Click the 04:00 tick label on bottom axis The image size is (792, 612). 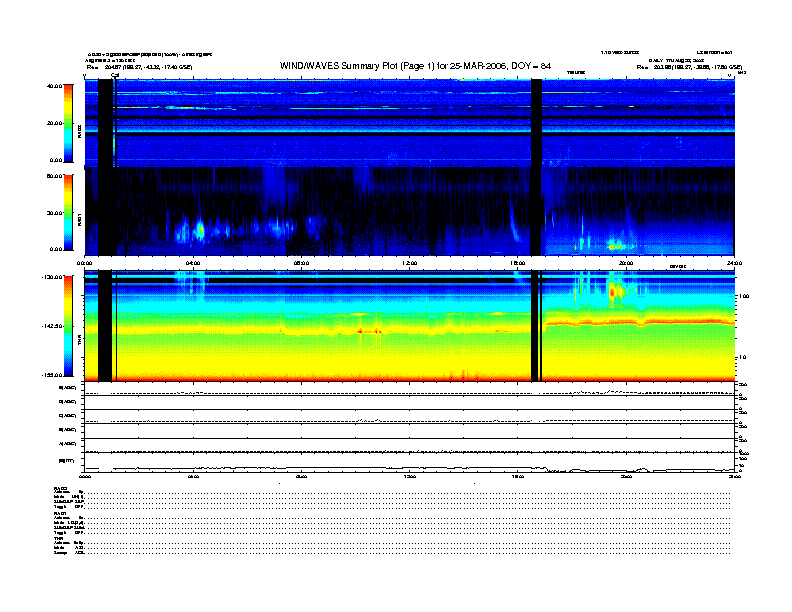[193, 476]
